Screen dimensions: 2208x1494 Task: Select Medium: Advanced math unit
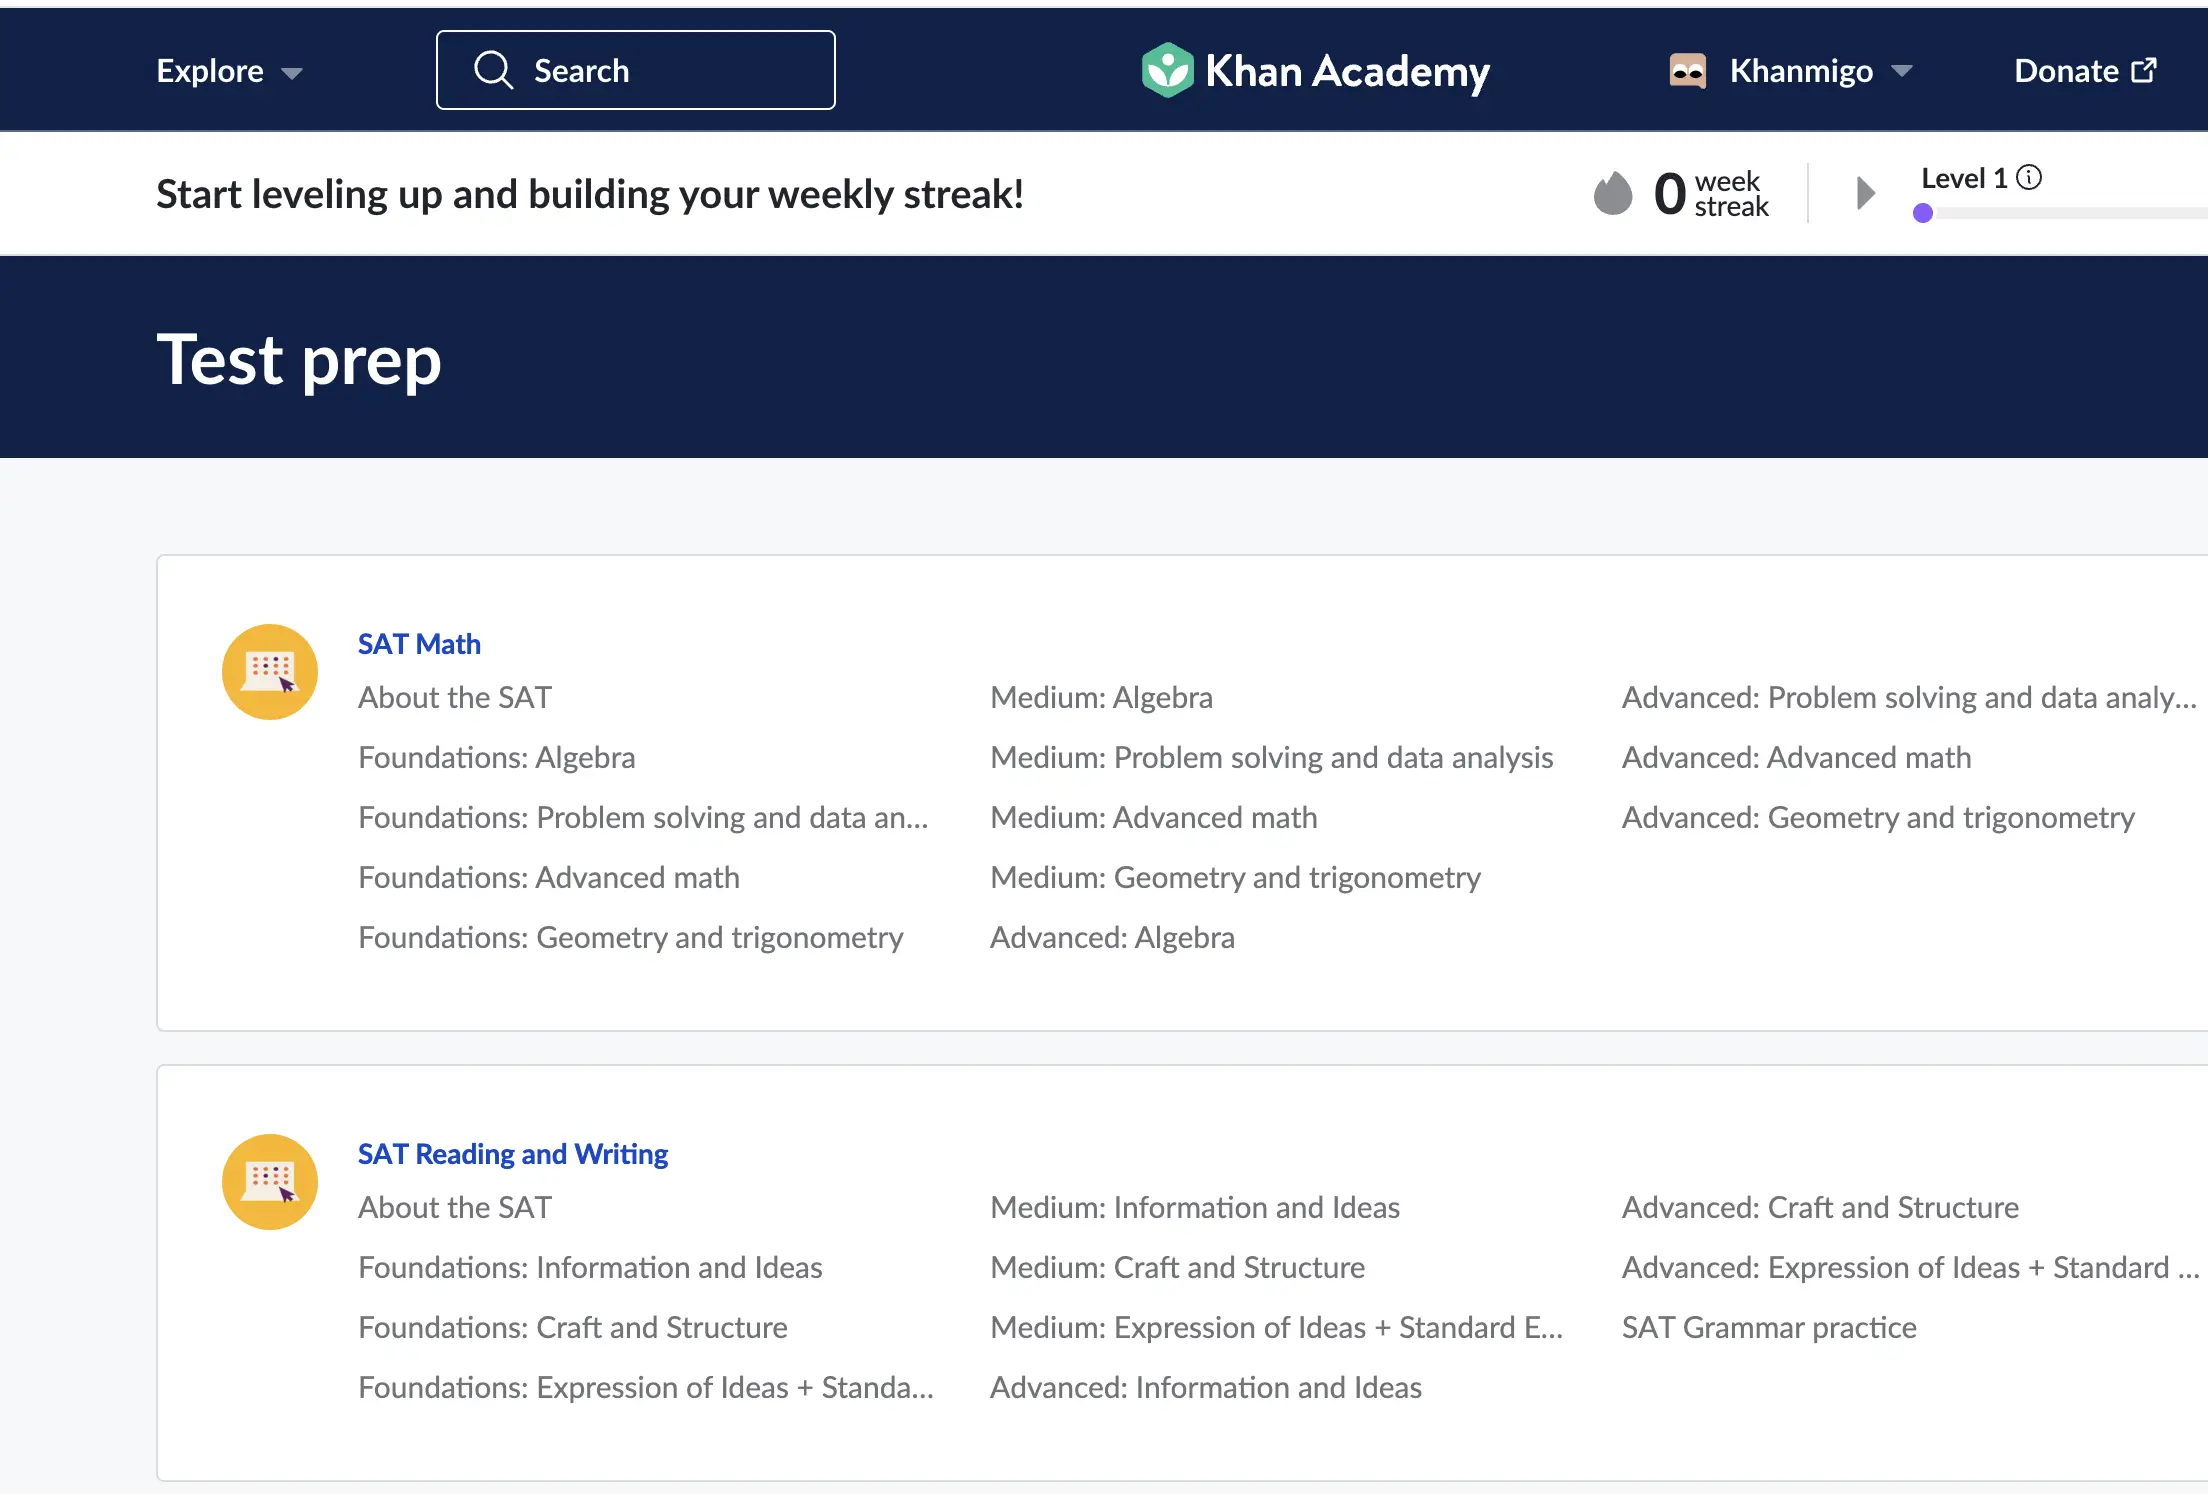(x=1153, y=817)
